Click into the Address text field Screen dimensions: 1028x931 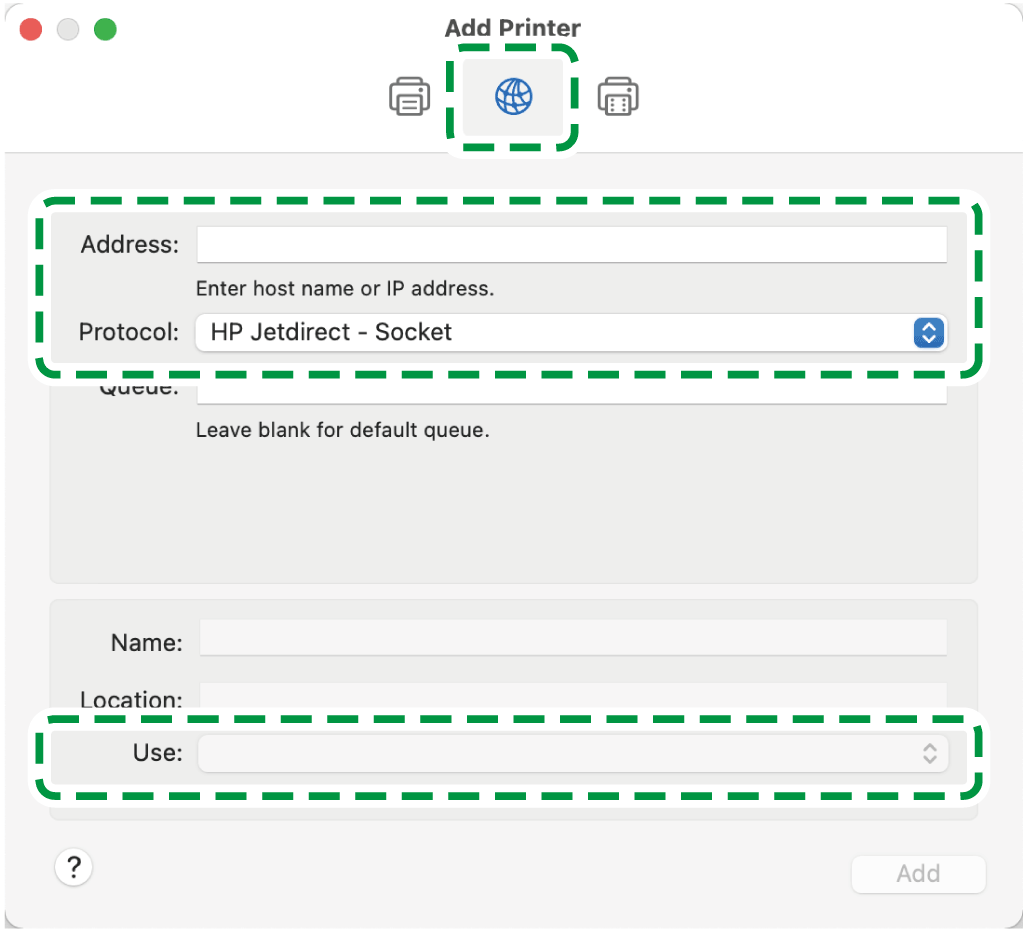[x=571, y=244]
